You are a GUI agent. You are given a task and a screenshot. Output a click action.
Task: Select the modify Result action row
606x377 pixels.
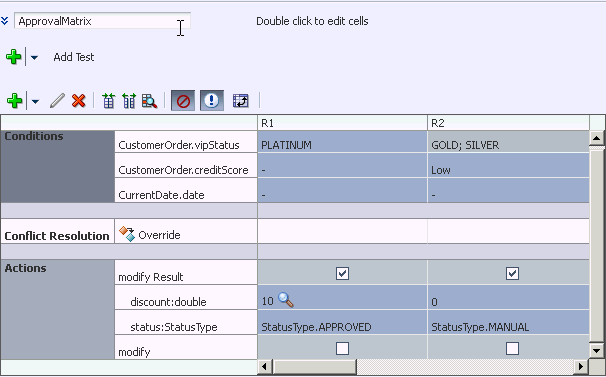coord(186,273)
